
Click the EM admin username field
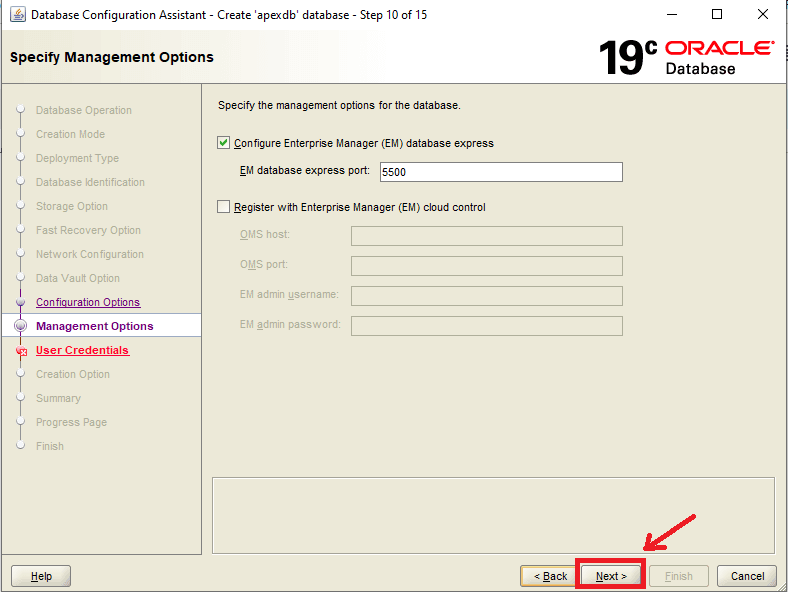coord(486,296)
